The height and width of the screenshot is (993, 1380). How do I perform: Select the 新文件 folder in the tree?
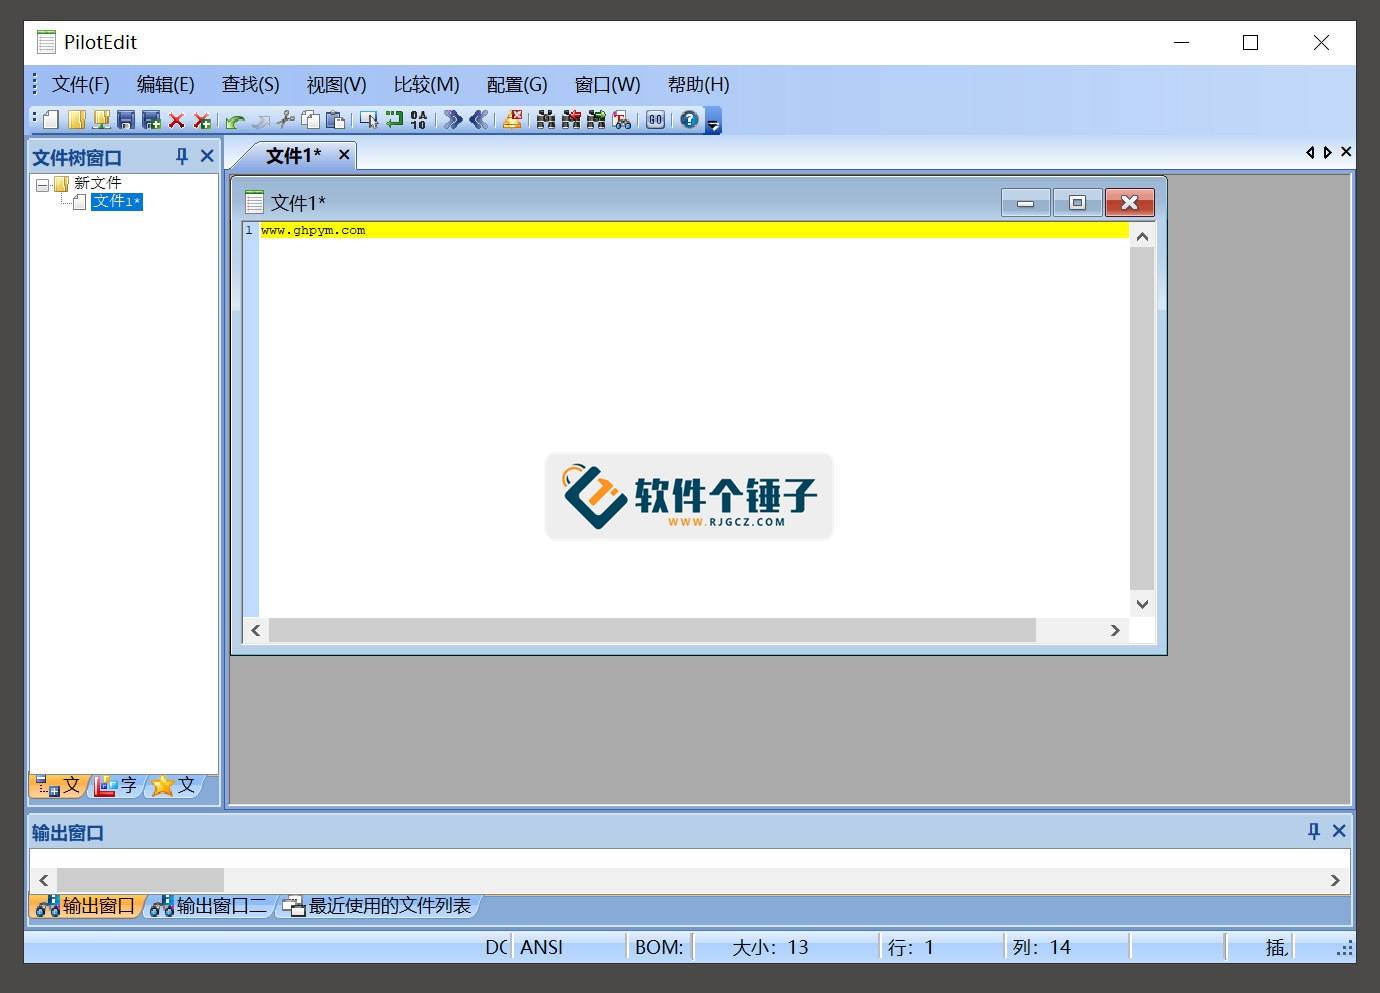[97, 183]
